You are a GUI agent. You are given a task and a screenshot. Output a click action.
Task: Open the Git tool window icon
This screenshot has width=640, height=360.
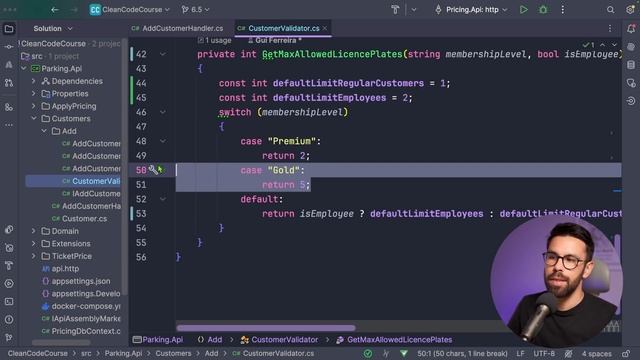pos(9,338)
